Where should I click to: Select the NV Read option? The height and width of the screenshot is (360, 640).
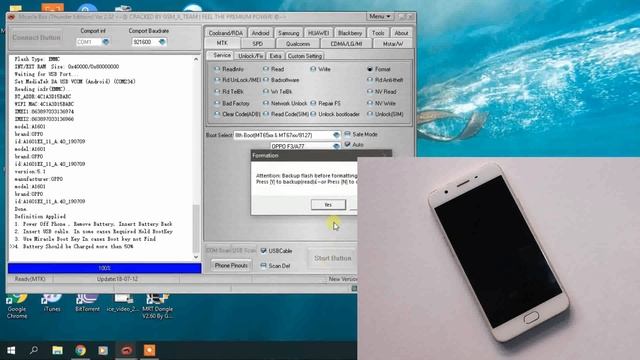click(x=382, y=92)
